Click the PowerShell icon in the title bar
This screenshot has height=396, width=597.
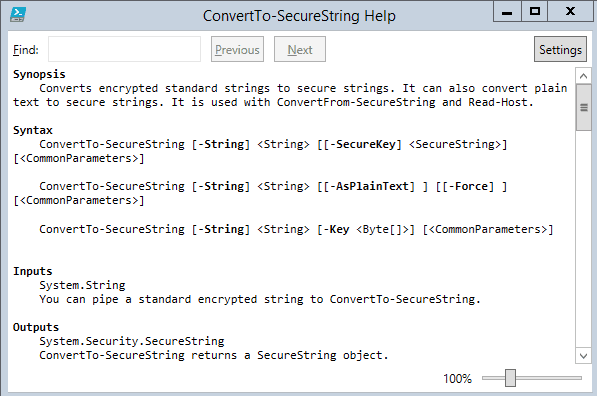[18, 15]
